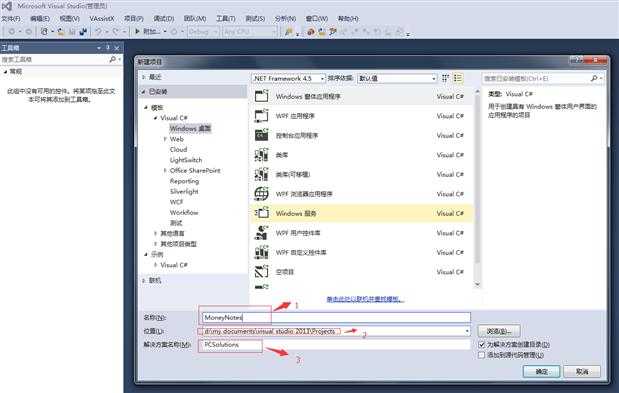Screen dimensions: 619x393
Task: Enable add to source control checkbox
Action: pyautogui.click(x=481, y=355)
